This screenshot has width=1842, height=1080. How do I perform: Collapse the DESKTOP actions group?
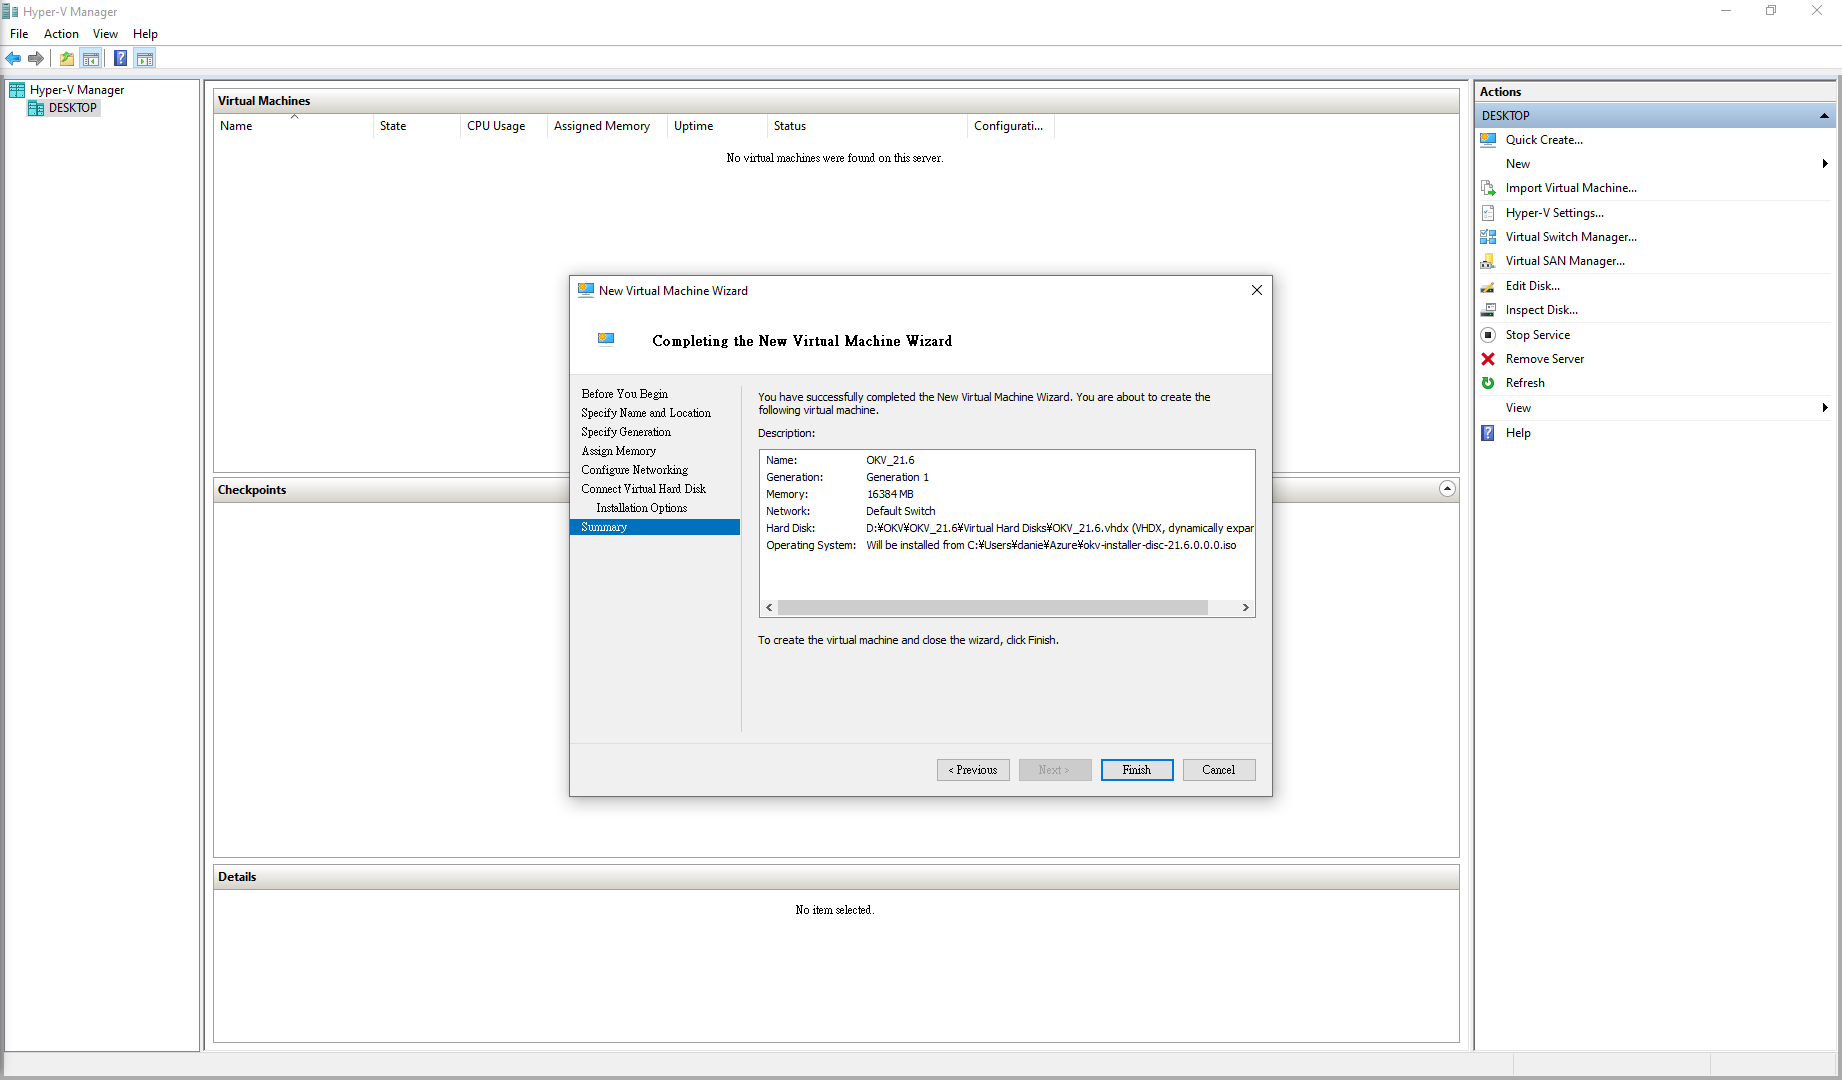tap(1824, 115)
